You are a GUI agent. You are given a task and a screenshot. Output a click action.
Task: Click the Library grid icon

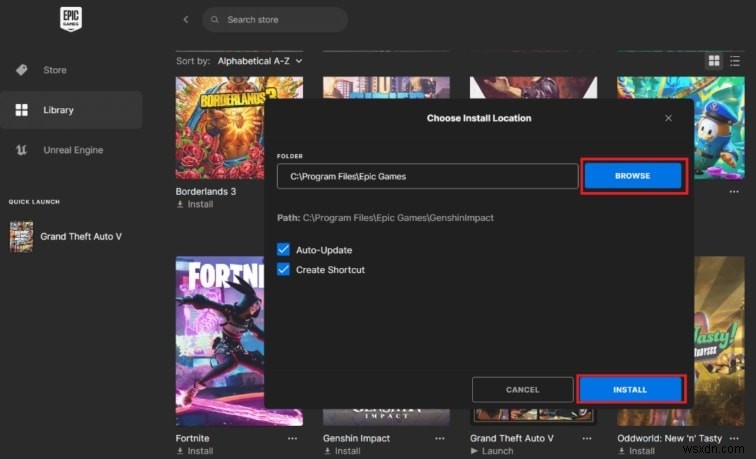[22, 110]
